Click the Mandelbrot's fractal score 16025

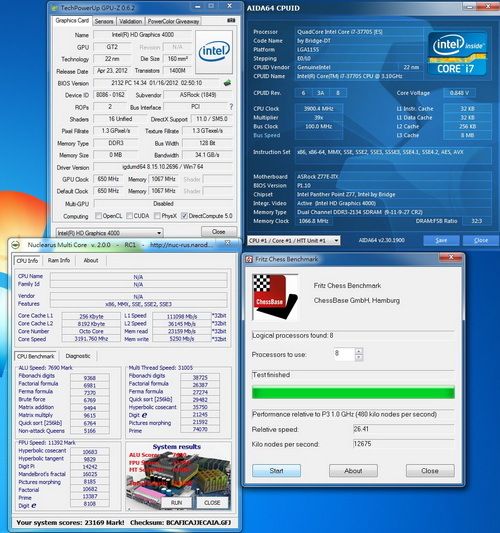90,474
